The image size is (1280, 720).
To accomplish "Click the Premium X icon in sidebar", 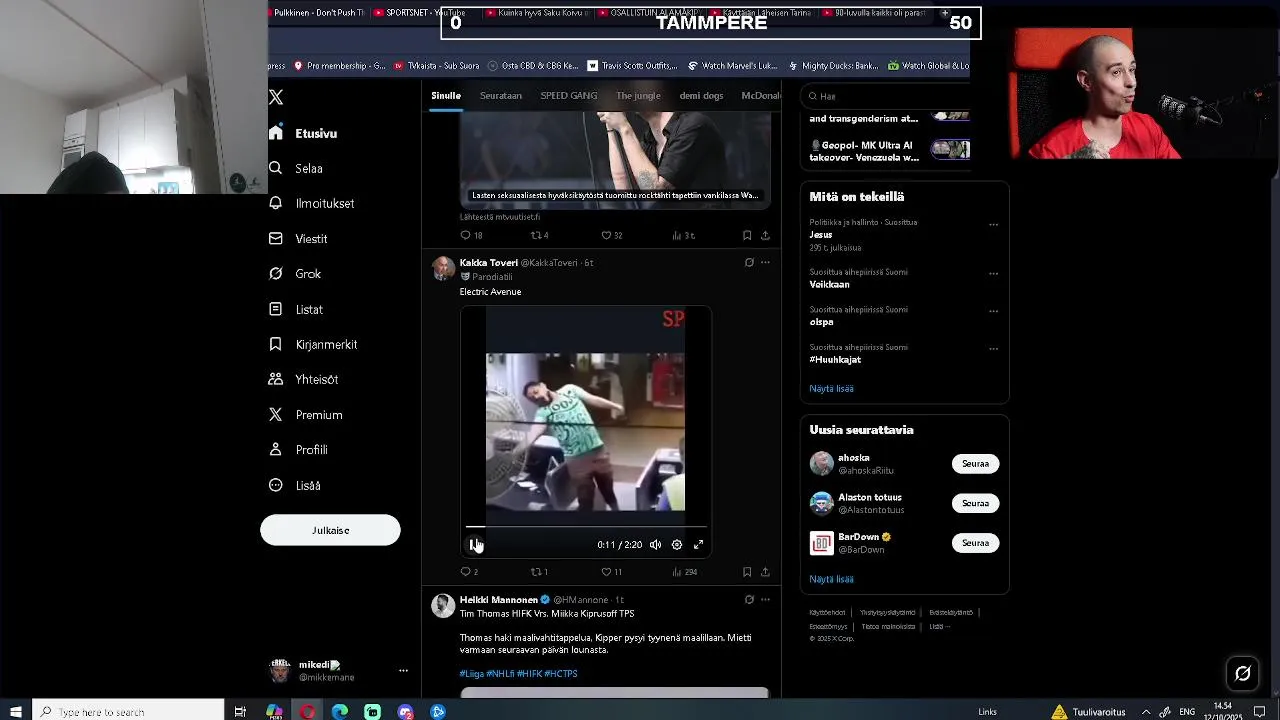I will click(276, 414).
